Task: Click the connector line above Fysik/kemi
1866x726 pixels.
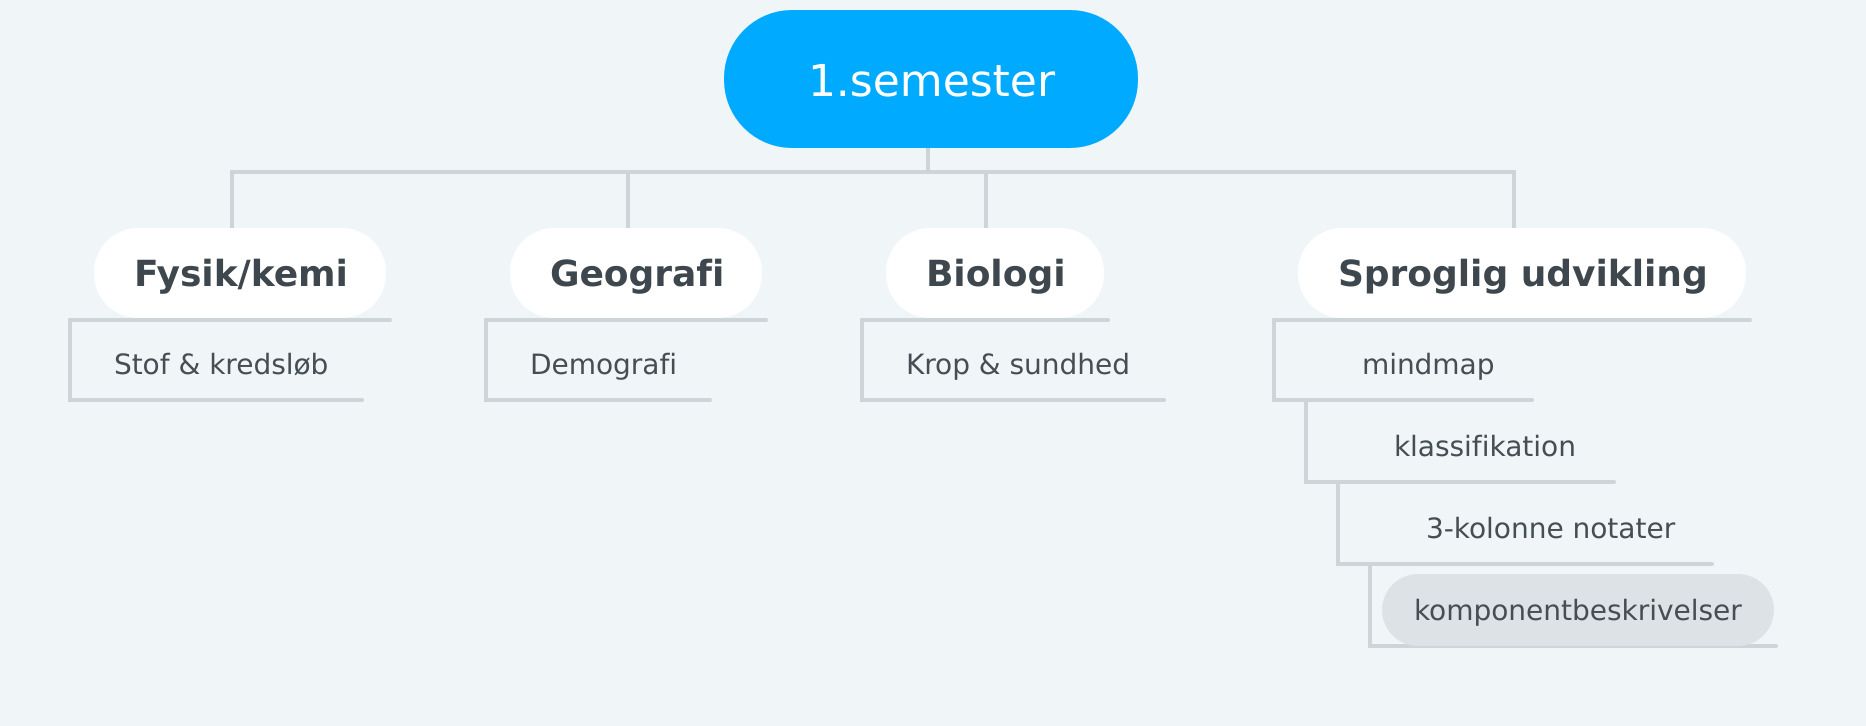Action: coord(232,200)
